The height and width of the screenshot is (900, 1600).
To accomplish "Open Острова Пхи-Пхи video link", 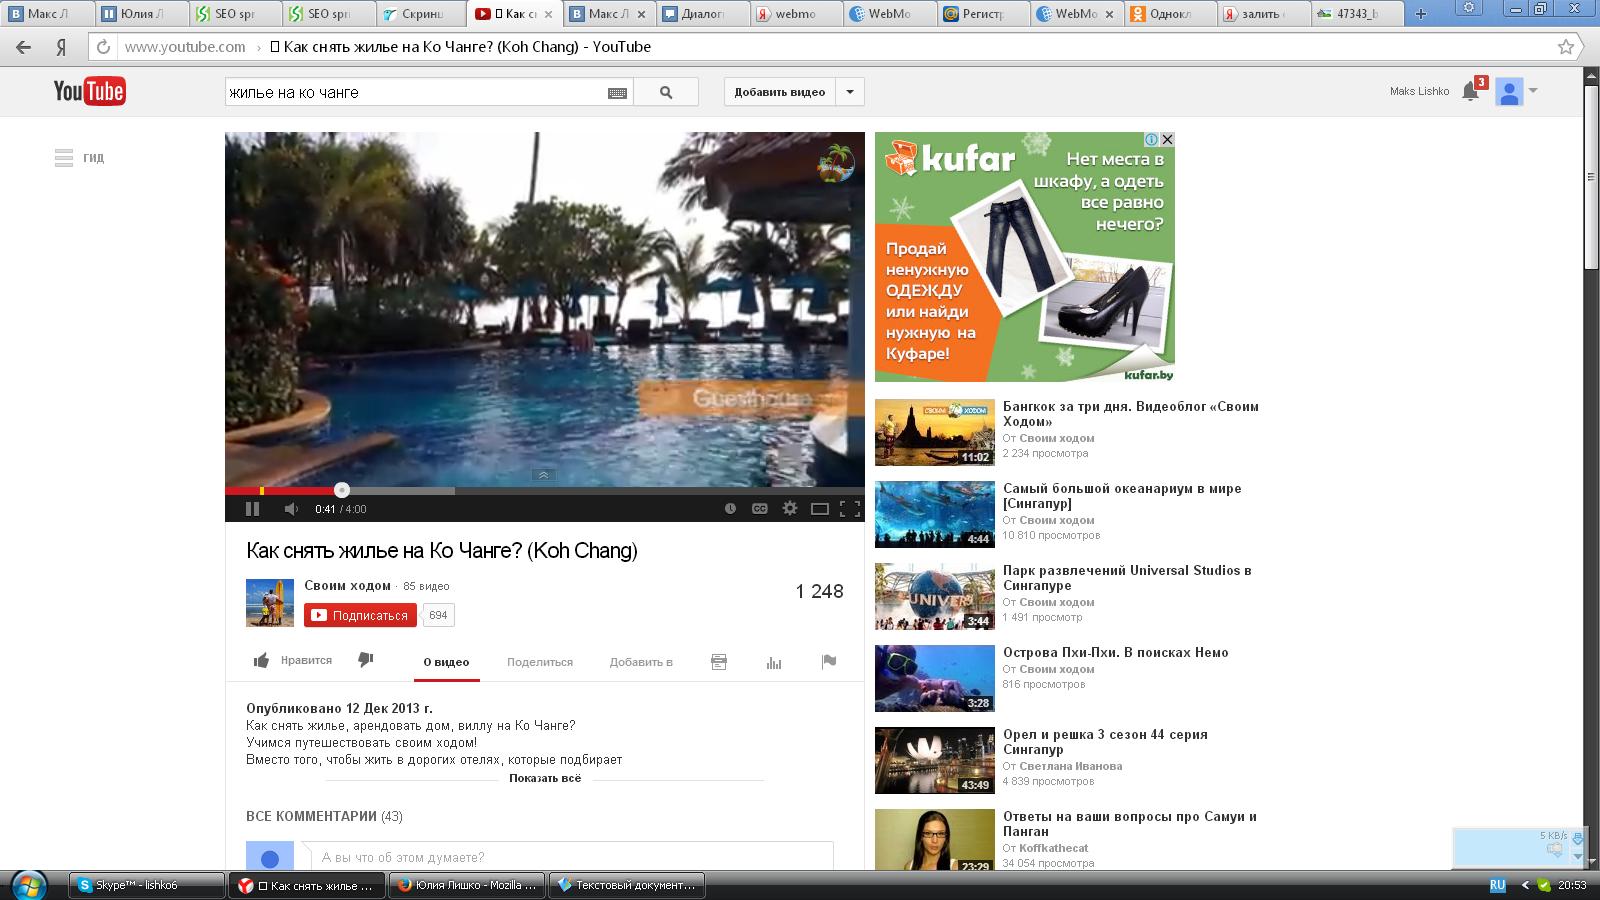I will click(x=1116, y=653).
